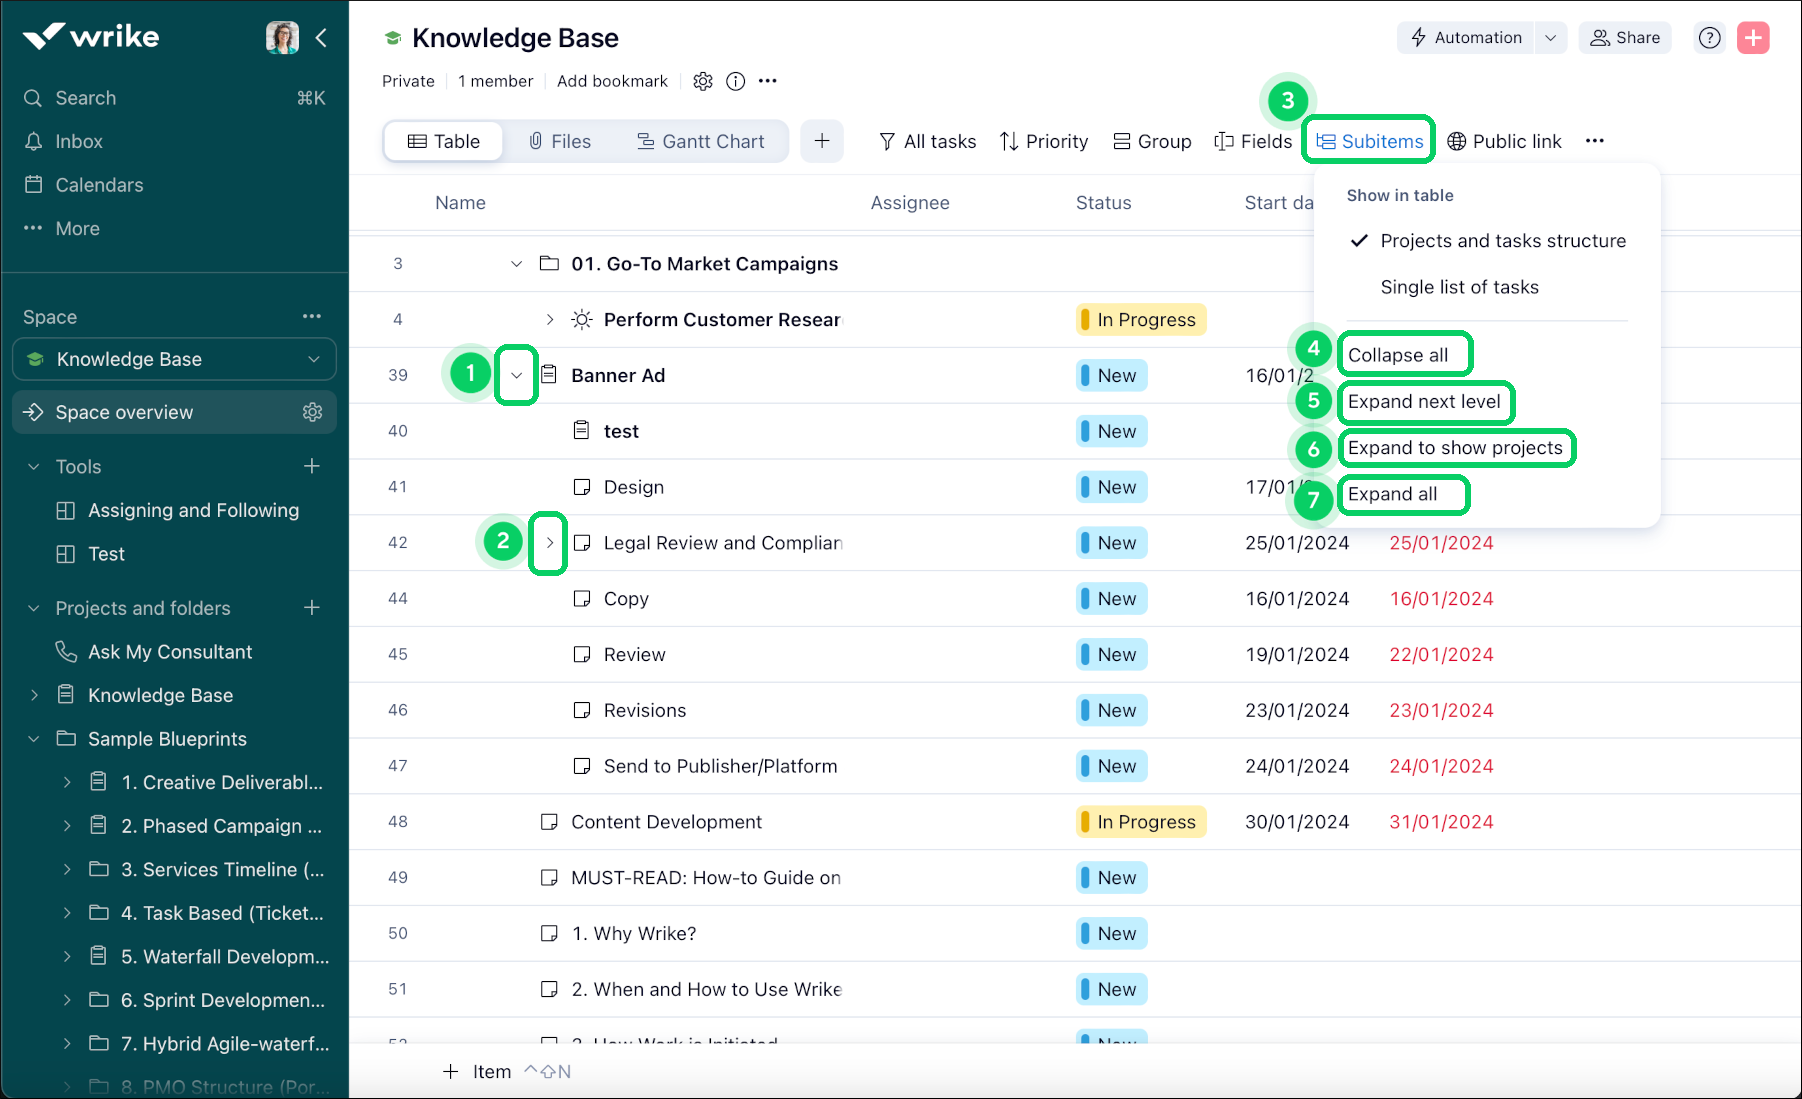
Task: Collapse the left sidebar
Action: (321, 37)
